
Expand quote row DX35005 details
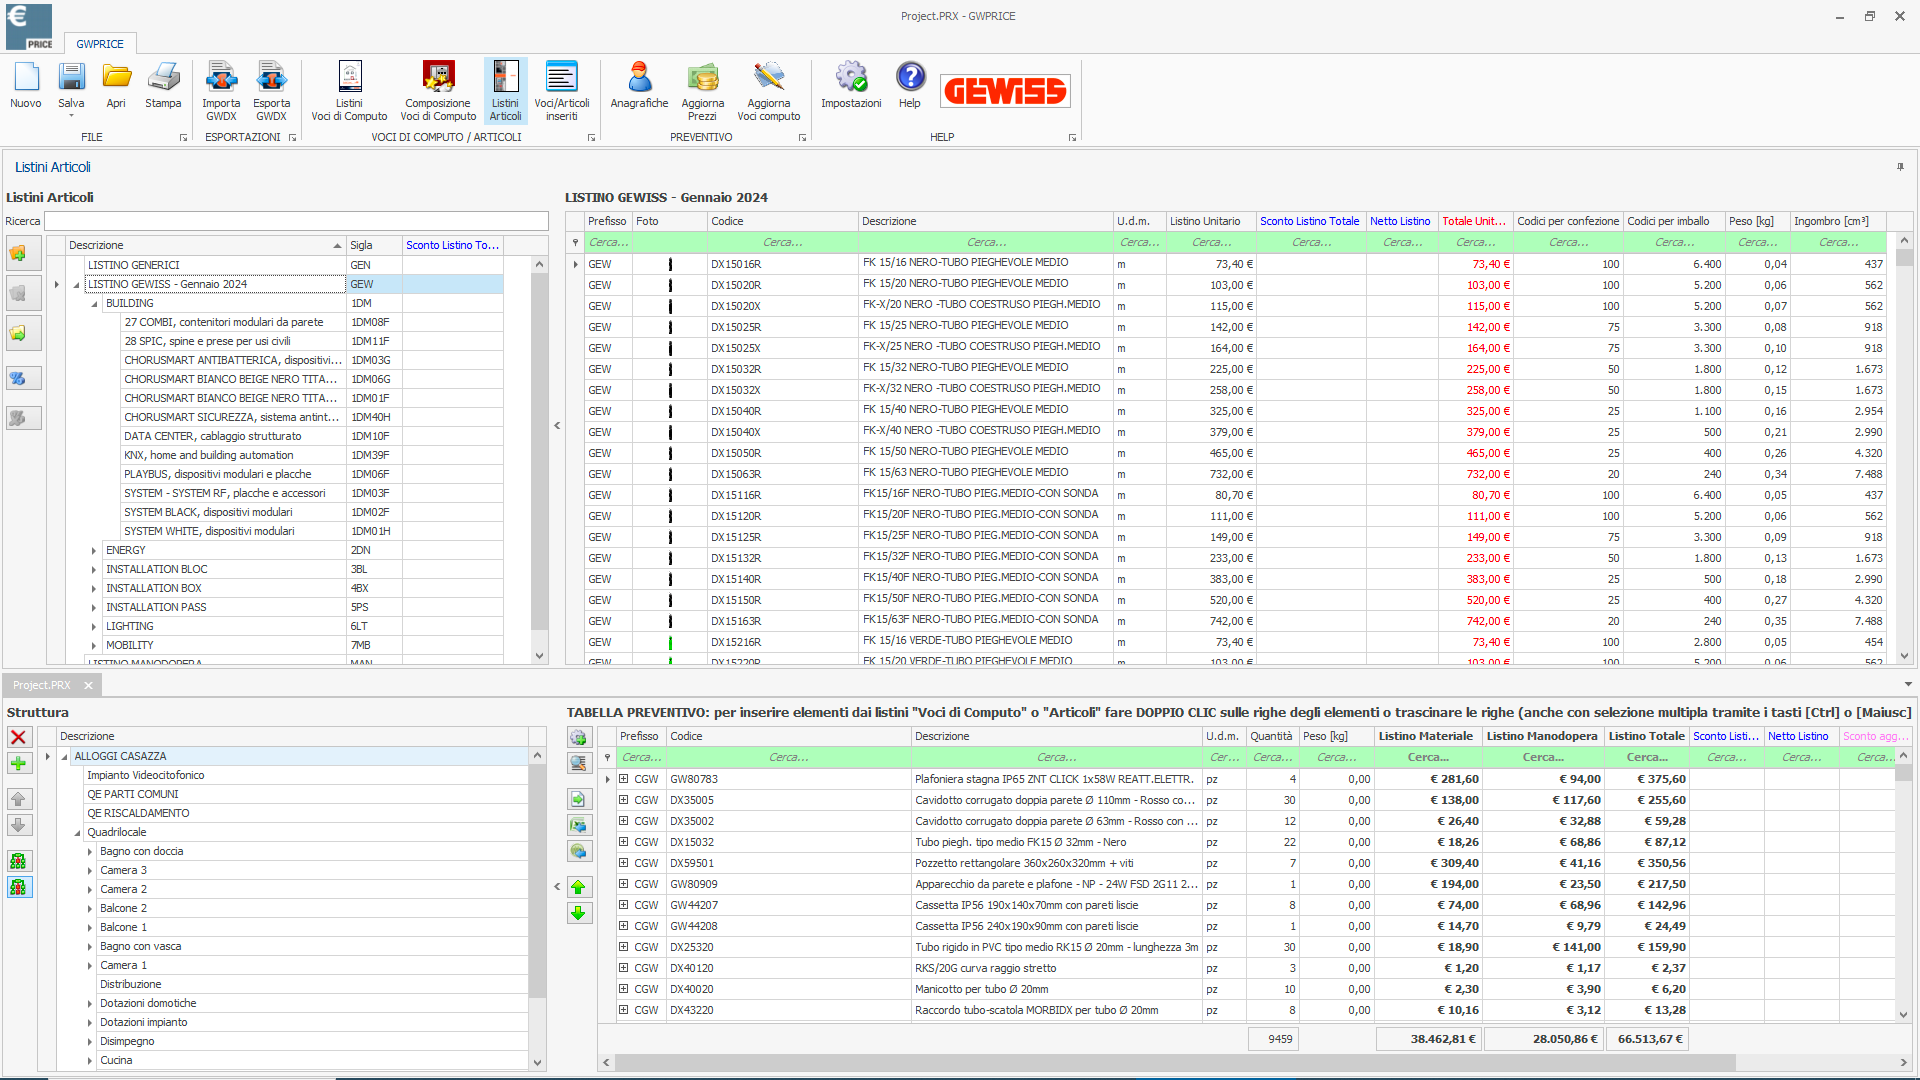(623, 800)
